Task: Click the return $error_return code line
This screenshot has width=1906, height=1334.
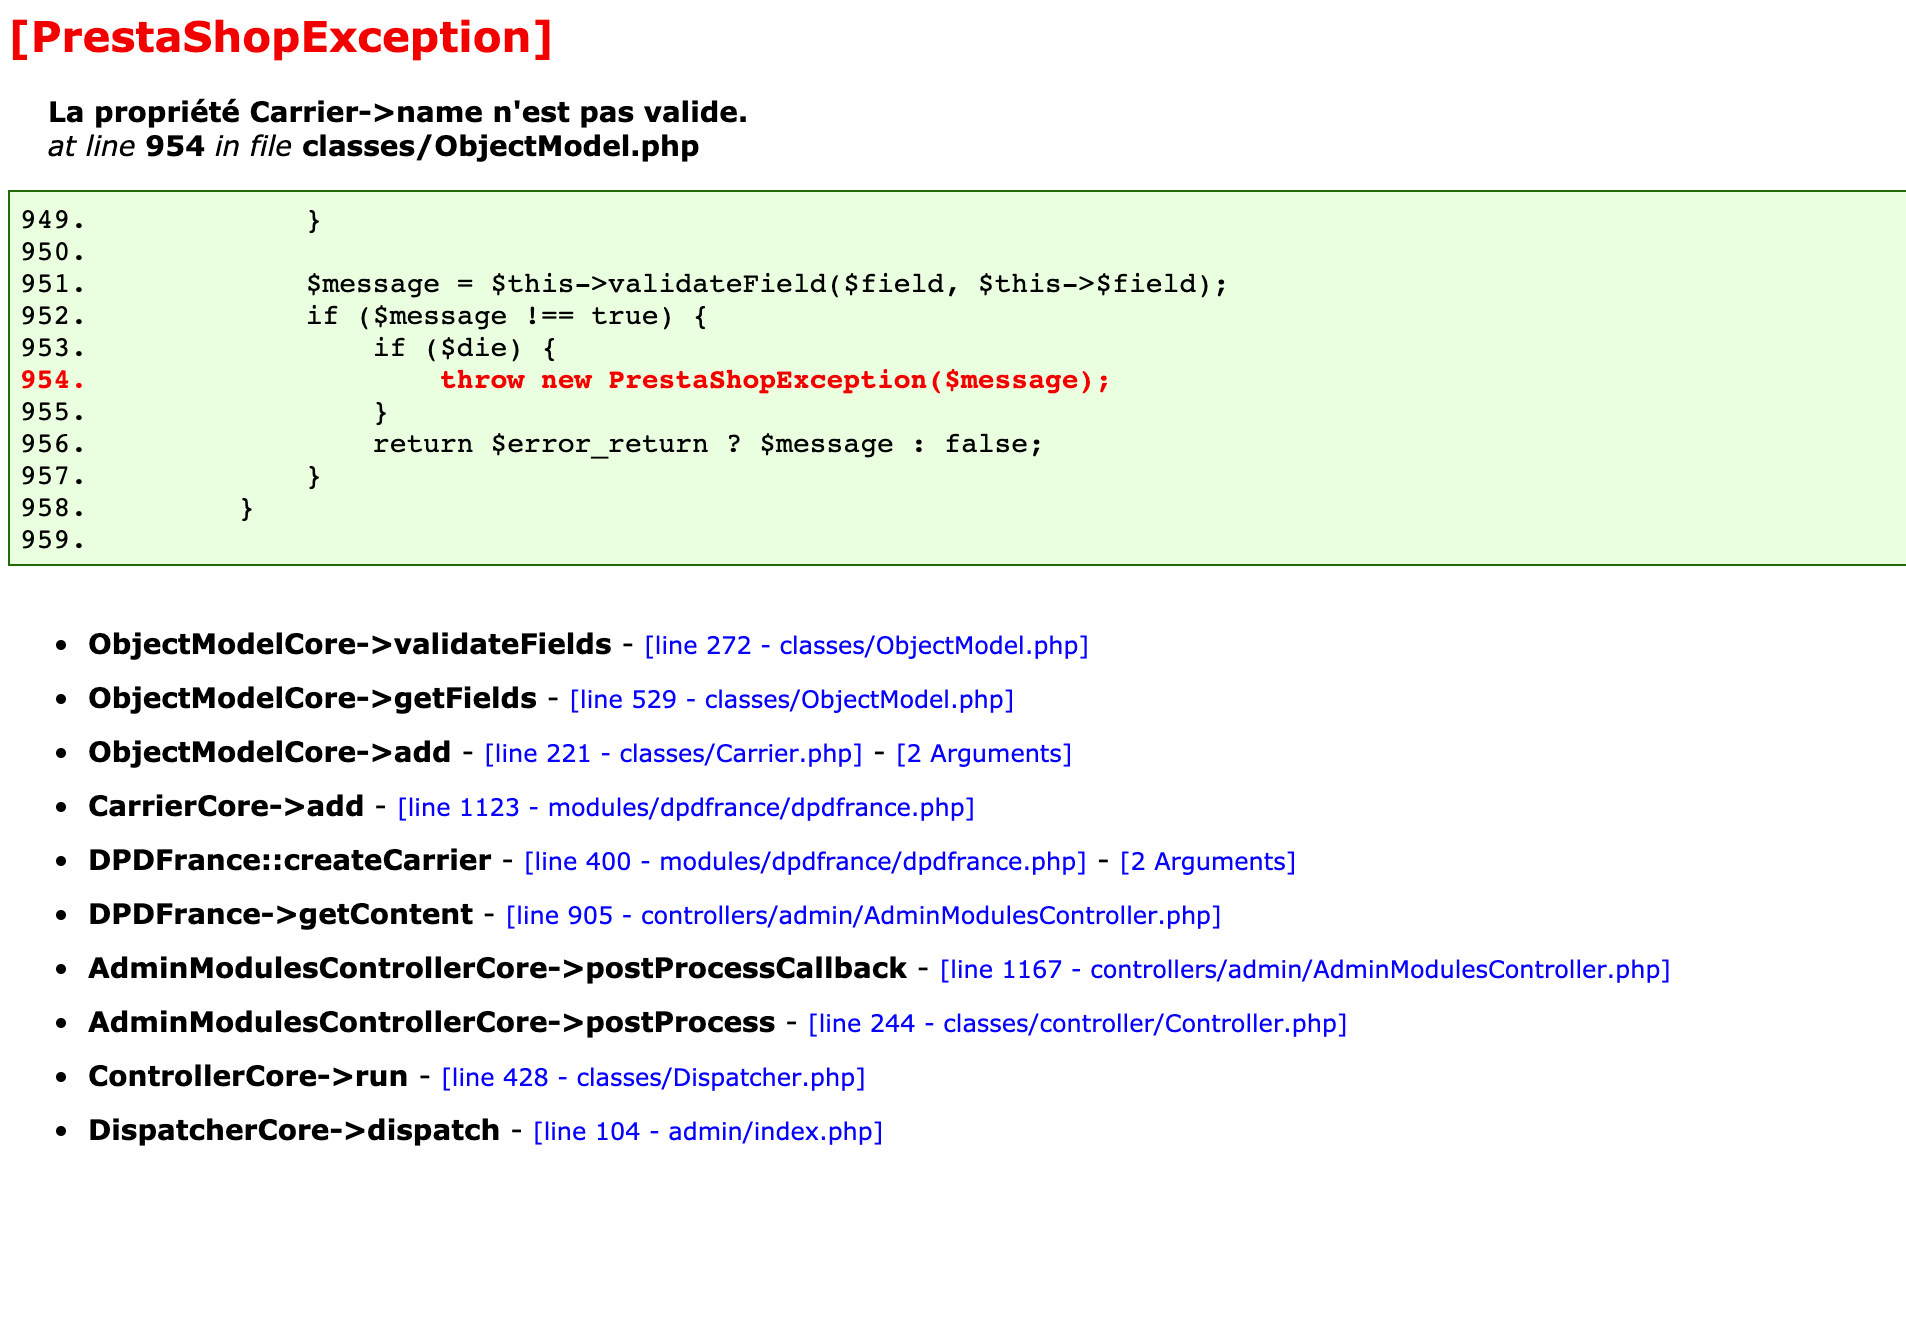Action: [x=708, y=444]
